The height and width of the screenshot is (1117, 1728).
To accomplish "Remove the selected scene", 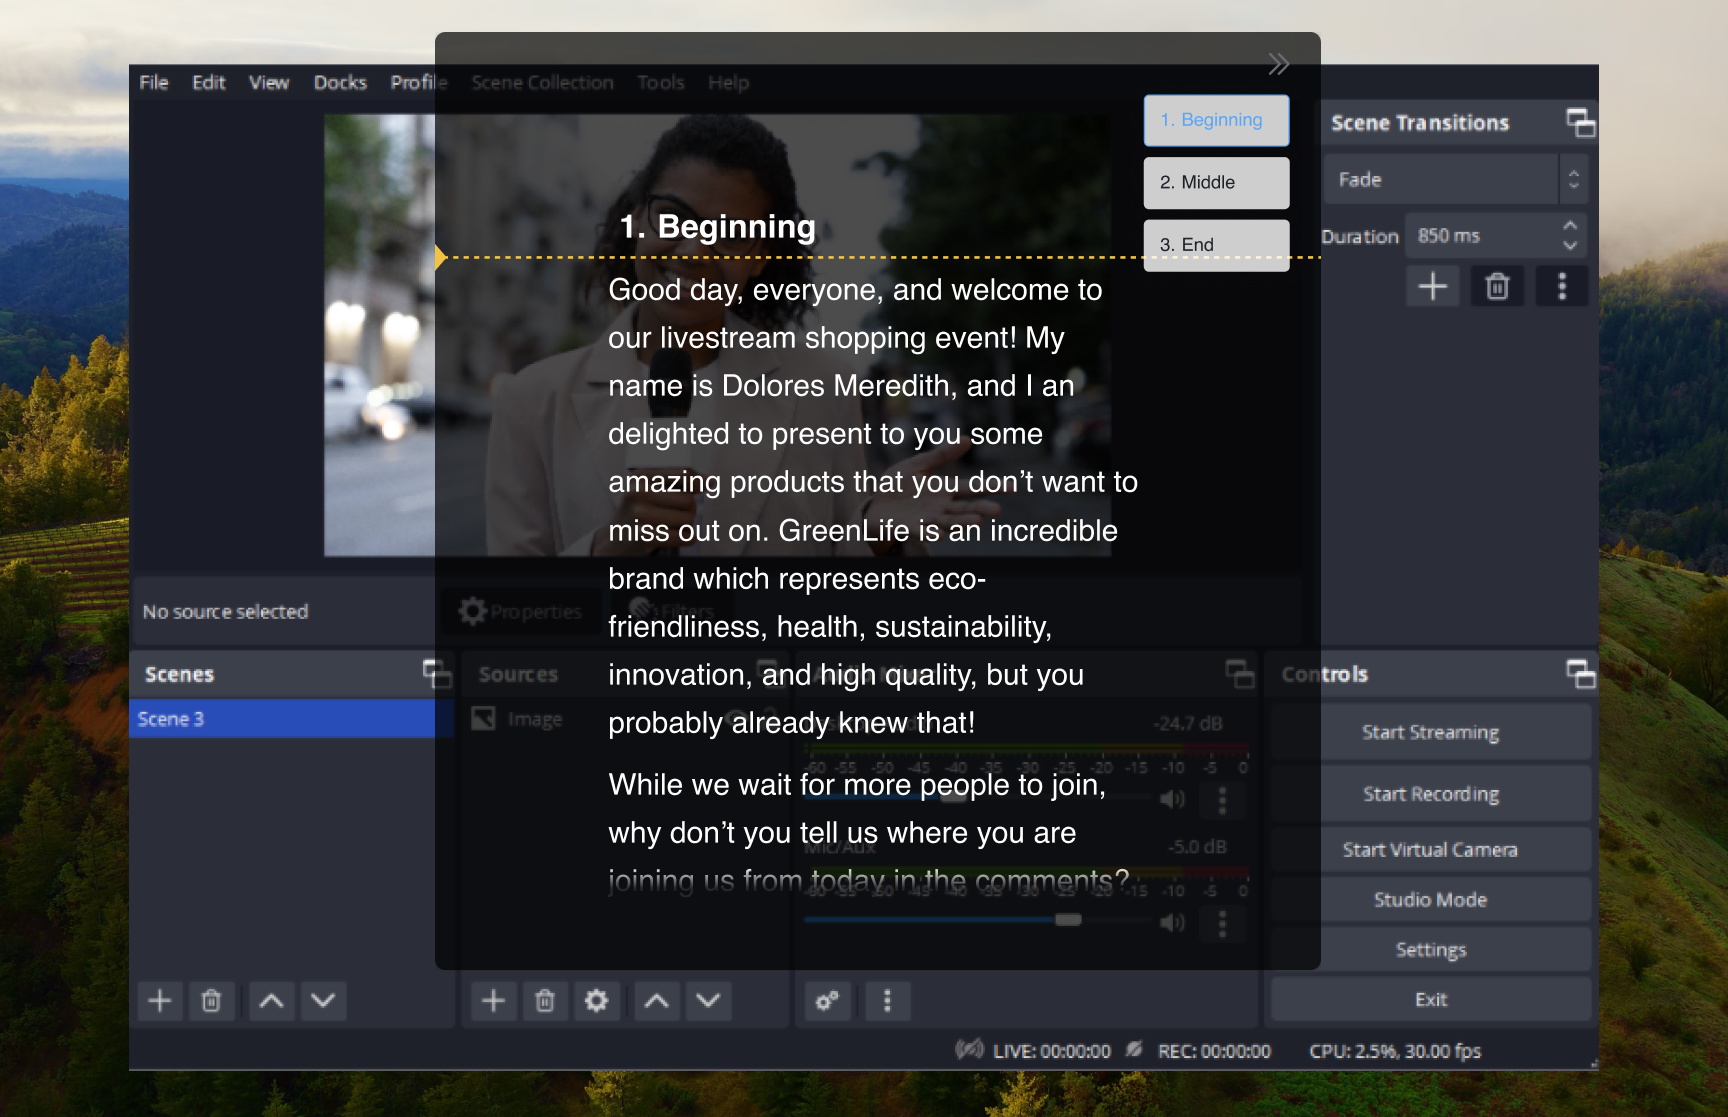I will tap(211, 1001).
